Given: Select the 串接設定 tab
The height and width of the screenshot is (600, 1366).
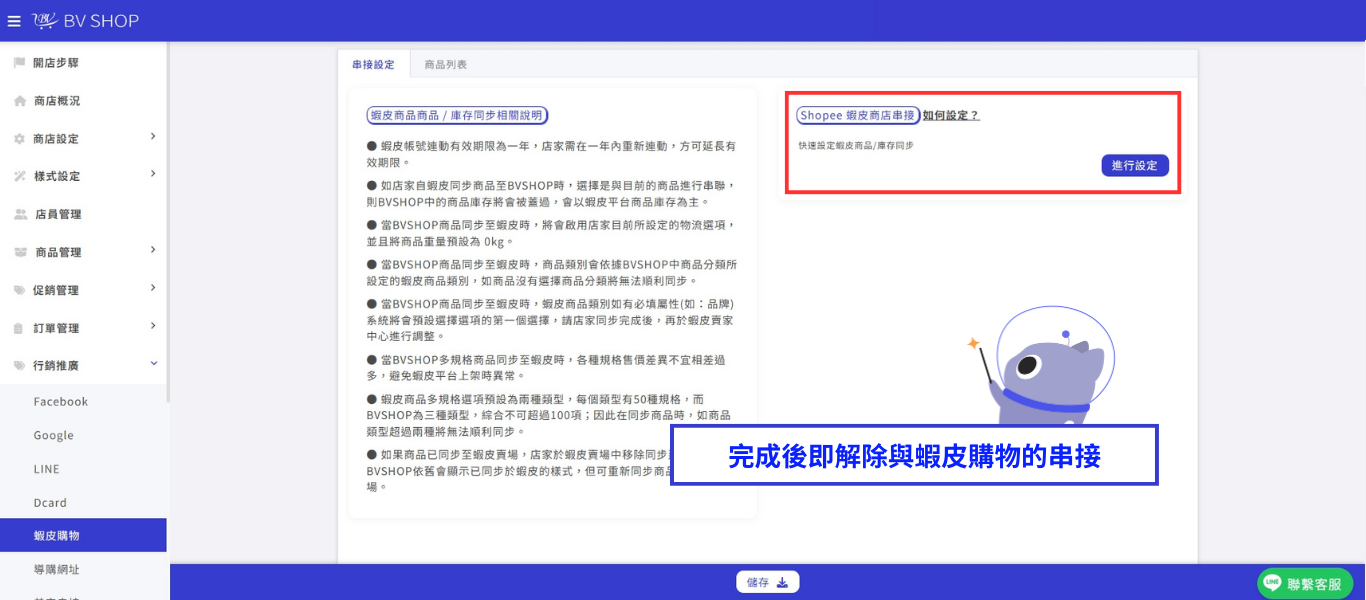Looking at the screenshot, I should tap(373, 64).
